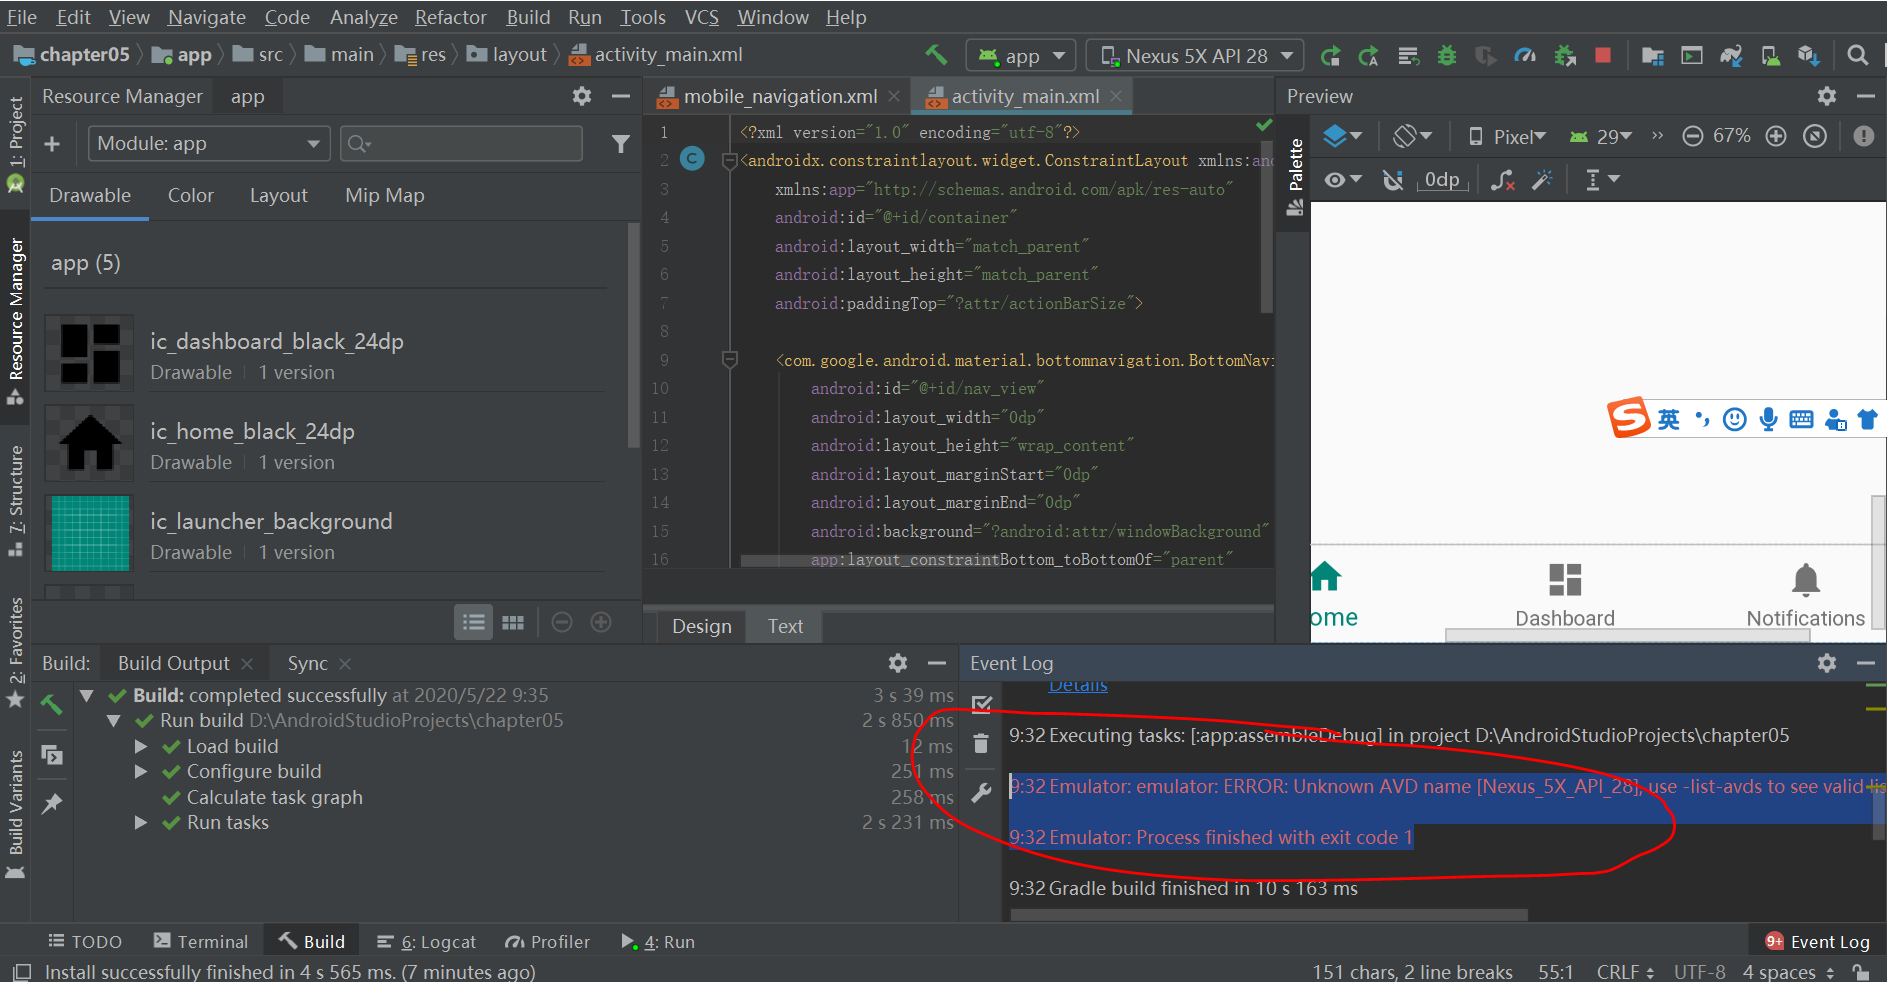Click Sync Project with Gradle Files icon
The image size is (1887, 982).
click(1731, 56)
